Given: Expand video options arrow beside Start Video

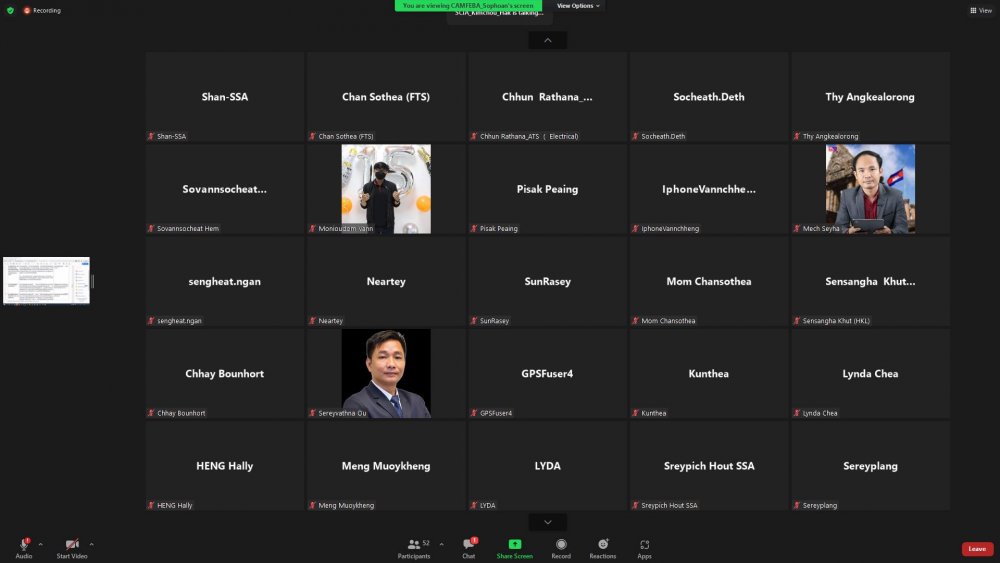Looking at the screenshot, I should (x=91, y=544).
